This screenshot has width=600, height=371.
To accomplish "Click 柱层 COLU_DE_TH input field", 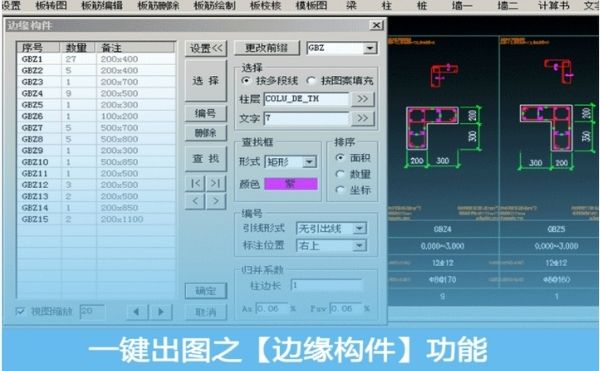I will [x=307, y=99].
